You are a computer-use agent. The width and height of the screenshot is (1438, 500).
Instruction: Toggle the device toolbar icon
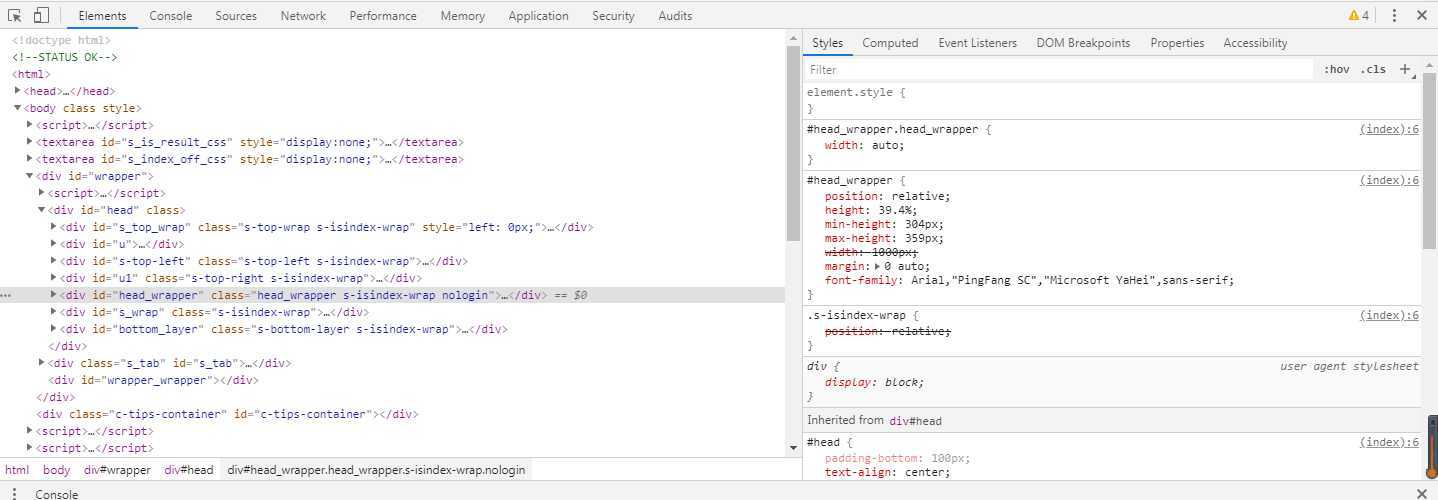[x=41, y=15]
